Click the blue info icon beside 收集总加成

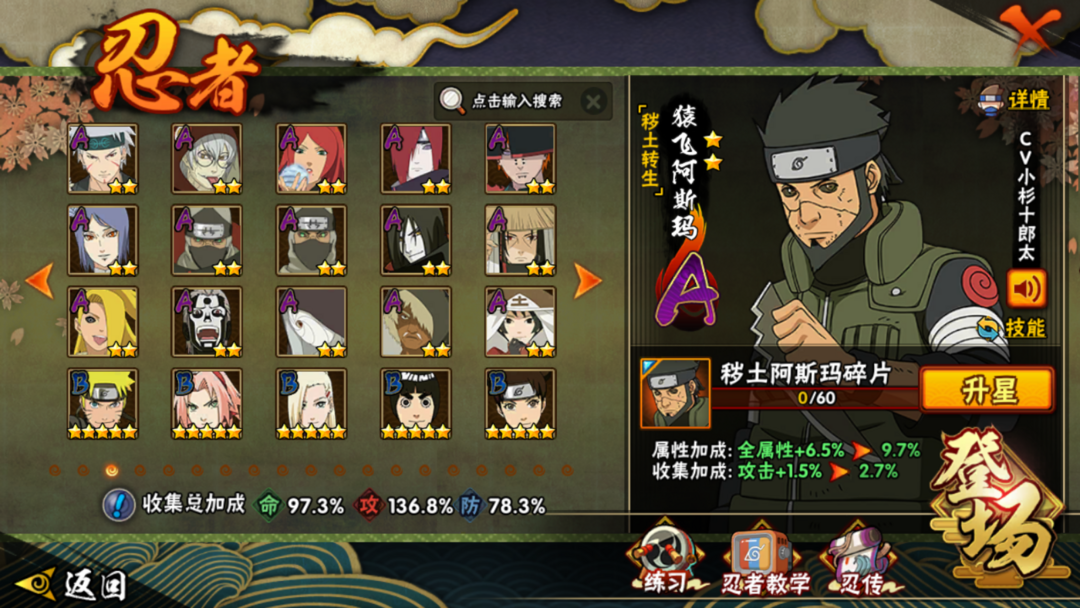pyautogui.click(x=119, y=505)
